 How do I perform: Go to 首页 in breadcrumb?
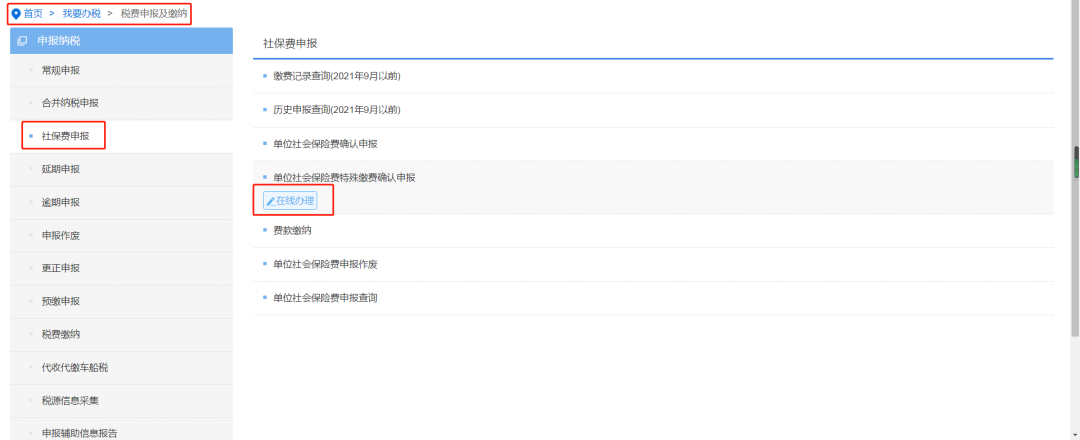click(33, 13)
